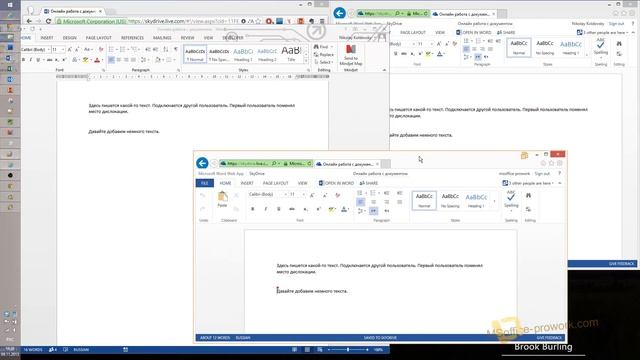Open DESIGN tab in desktop Word ribbon
This screenshot has height=360, width=640.
[69, 38]
